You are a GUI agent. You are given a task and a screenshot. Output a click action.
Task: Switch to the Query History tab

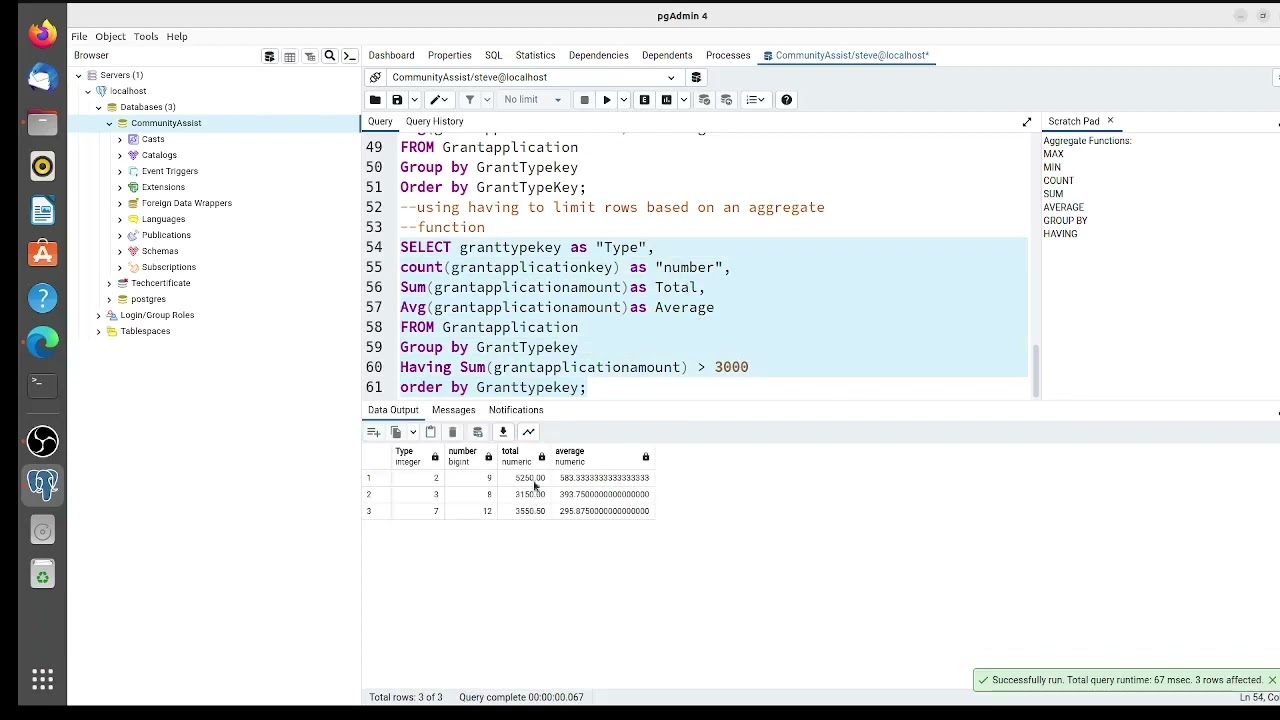pyautogui.click(x=435, y=121)
